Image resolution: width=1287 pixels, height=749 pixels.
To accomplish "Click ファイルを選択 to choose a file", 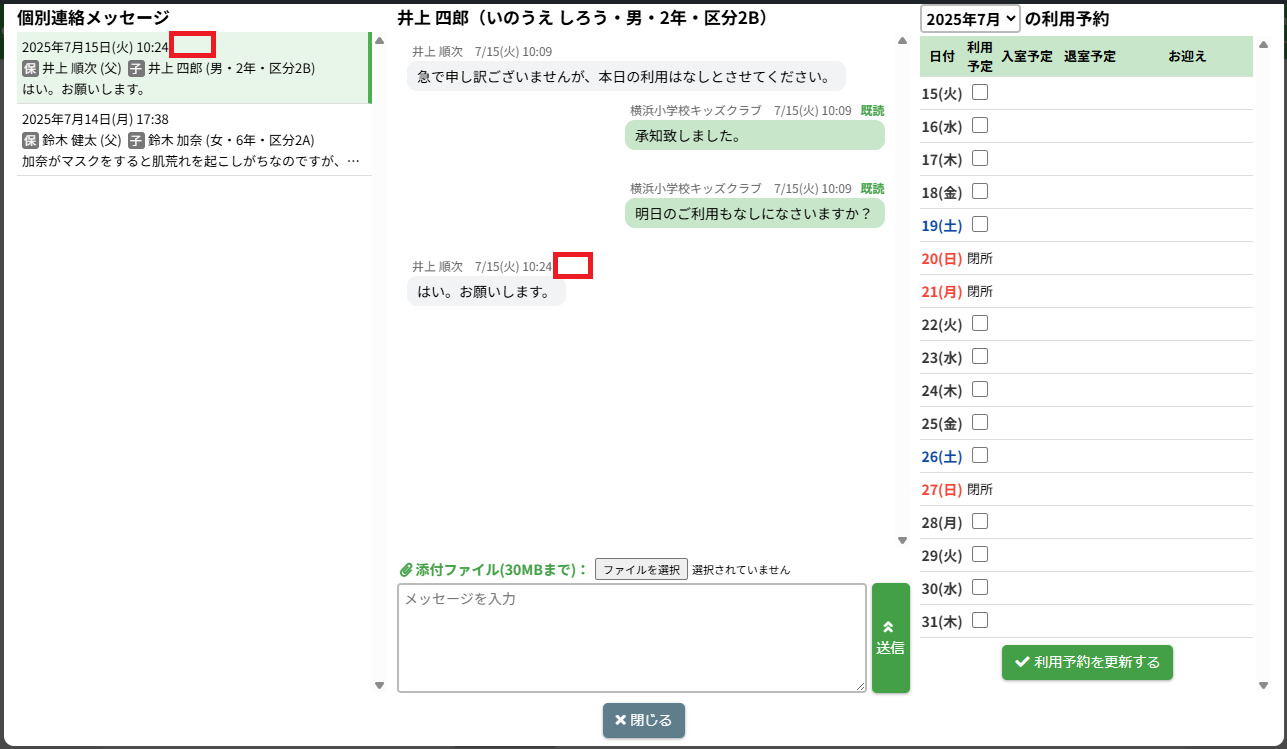I will click(641, 570).
